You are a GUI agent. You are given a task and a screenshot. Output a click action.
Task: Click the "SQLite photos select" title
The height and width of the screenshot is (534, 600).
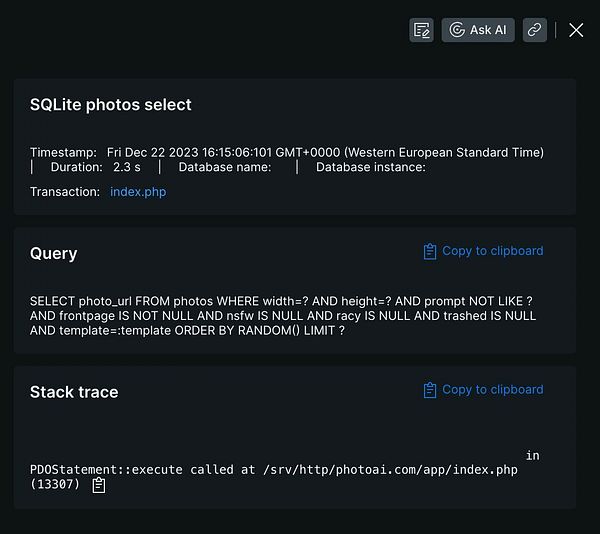111,105
